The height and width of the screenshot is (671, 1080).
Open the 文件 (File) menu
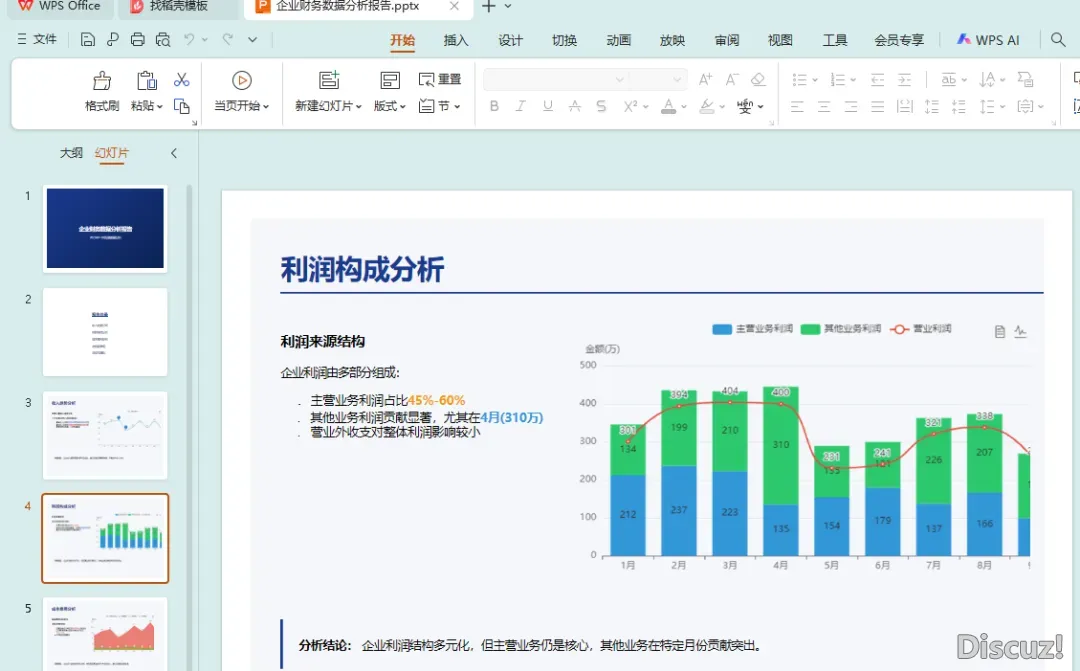37,39
